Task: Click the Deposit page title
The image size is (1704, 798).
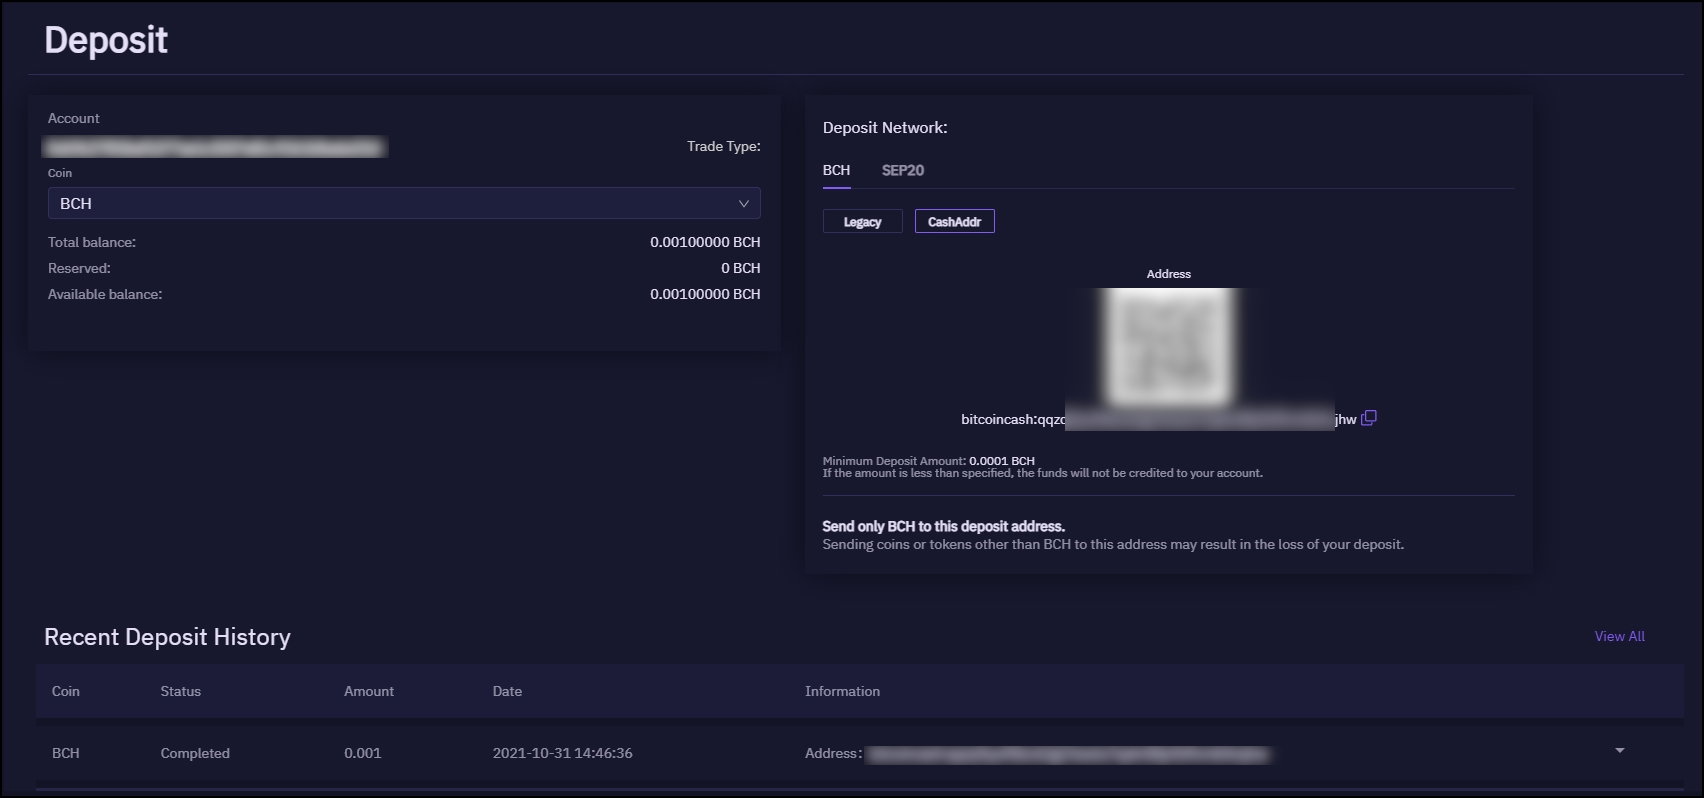Action: 106,40
